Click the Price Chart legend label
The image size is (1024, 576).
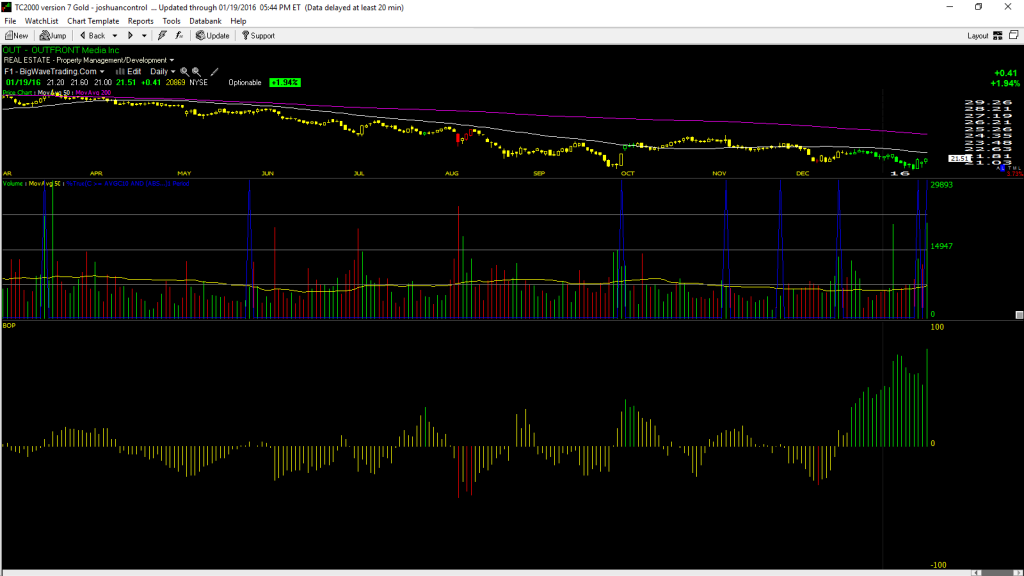coord(18,93)
